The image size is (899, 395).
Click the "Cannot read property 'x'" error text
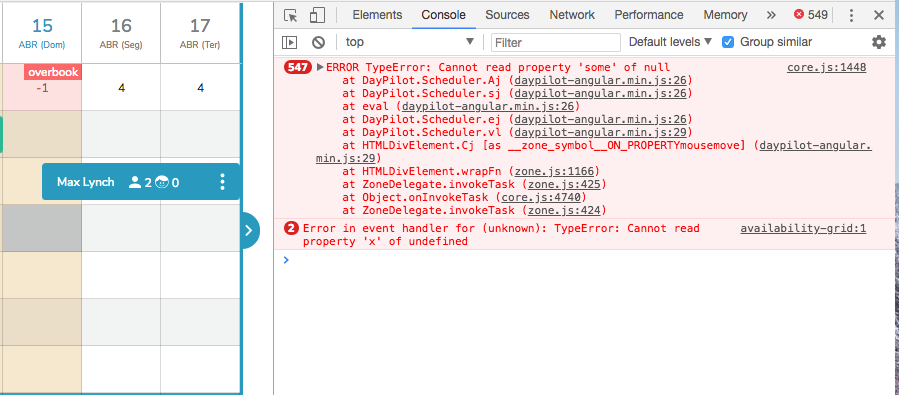click(x=501, y=235)
